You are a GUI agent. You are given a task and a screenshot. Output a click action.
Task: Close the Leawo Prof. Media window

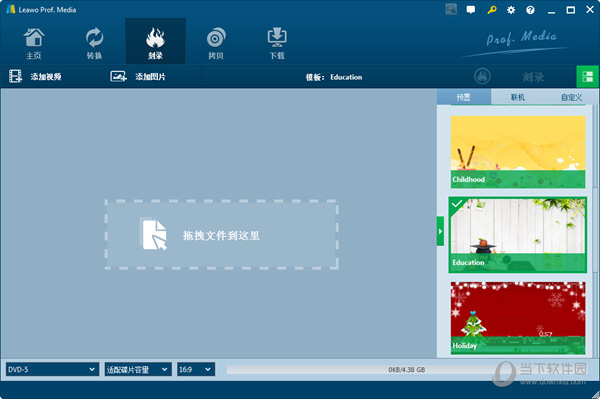click(590, 10)
